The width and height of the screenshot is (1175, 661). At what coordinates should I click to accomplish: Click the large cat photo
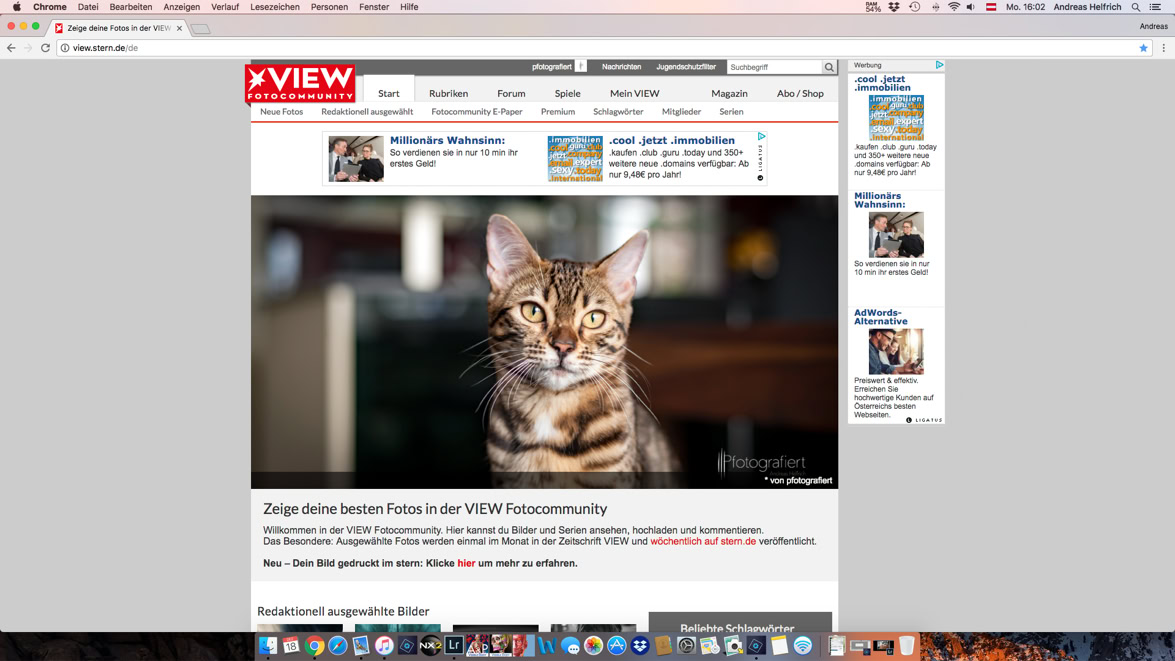tap(544, 342)
